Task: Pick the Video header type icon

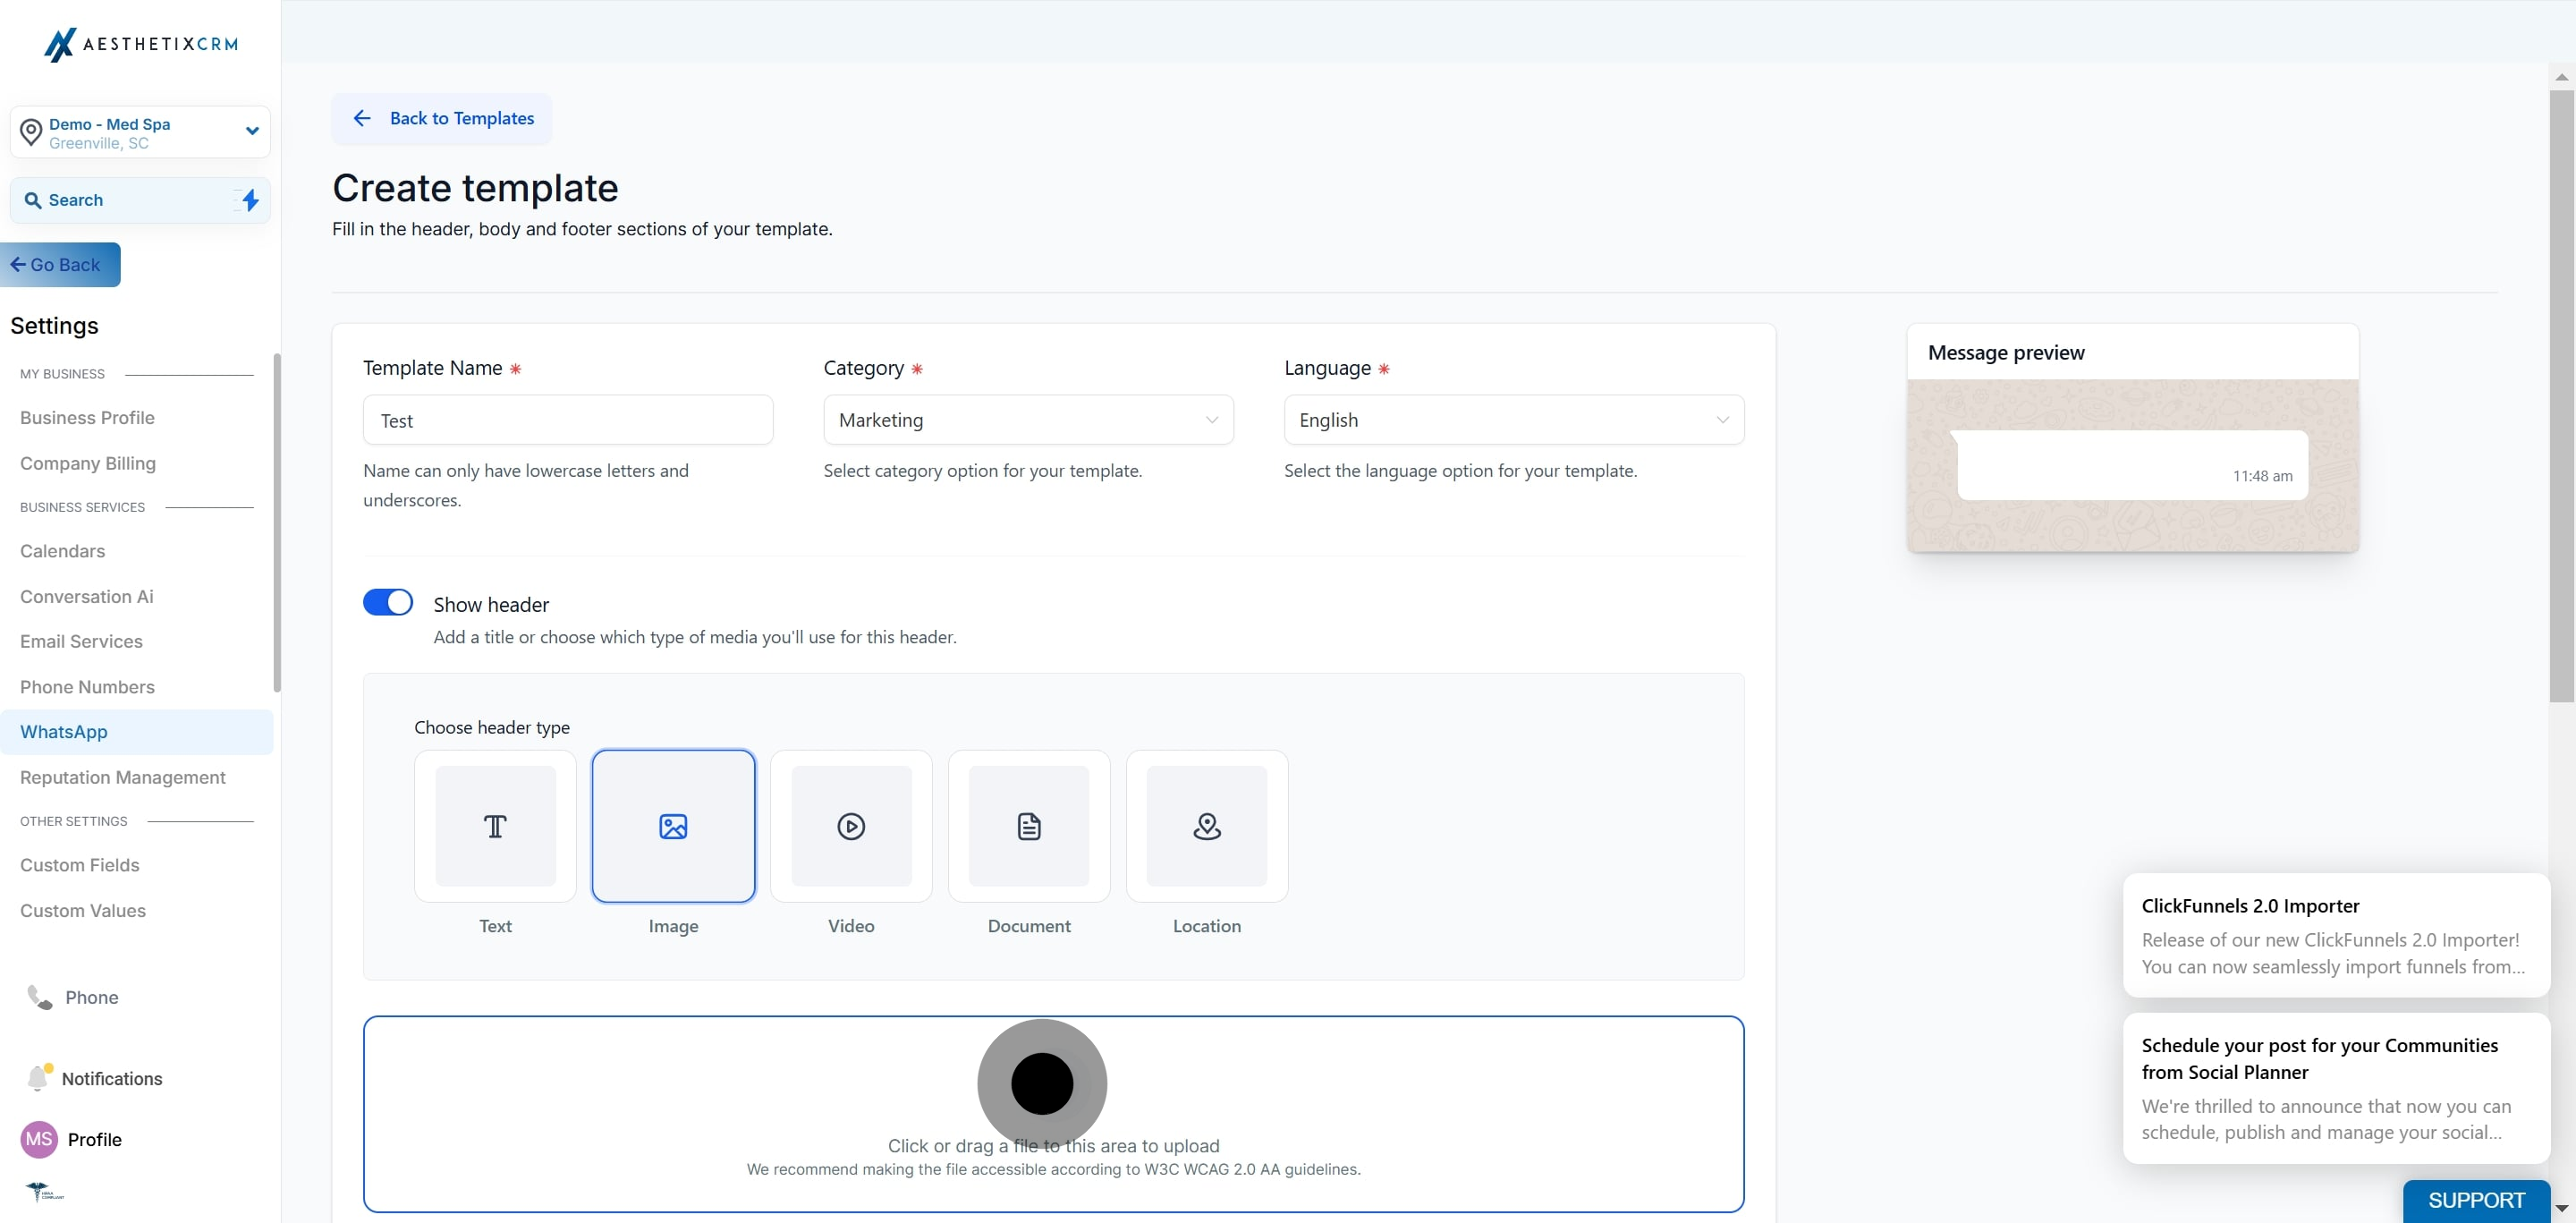Action: click(851, 826)
